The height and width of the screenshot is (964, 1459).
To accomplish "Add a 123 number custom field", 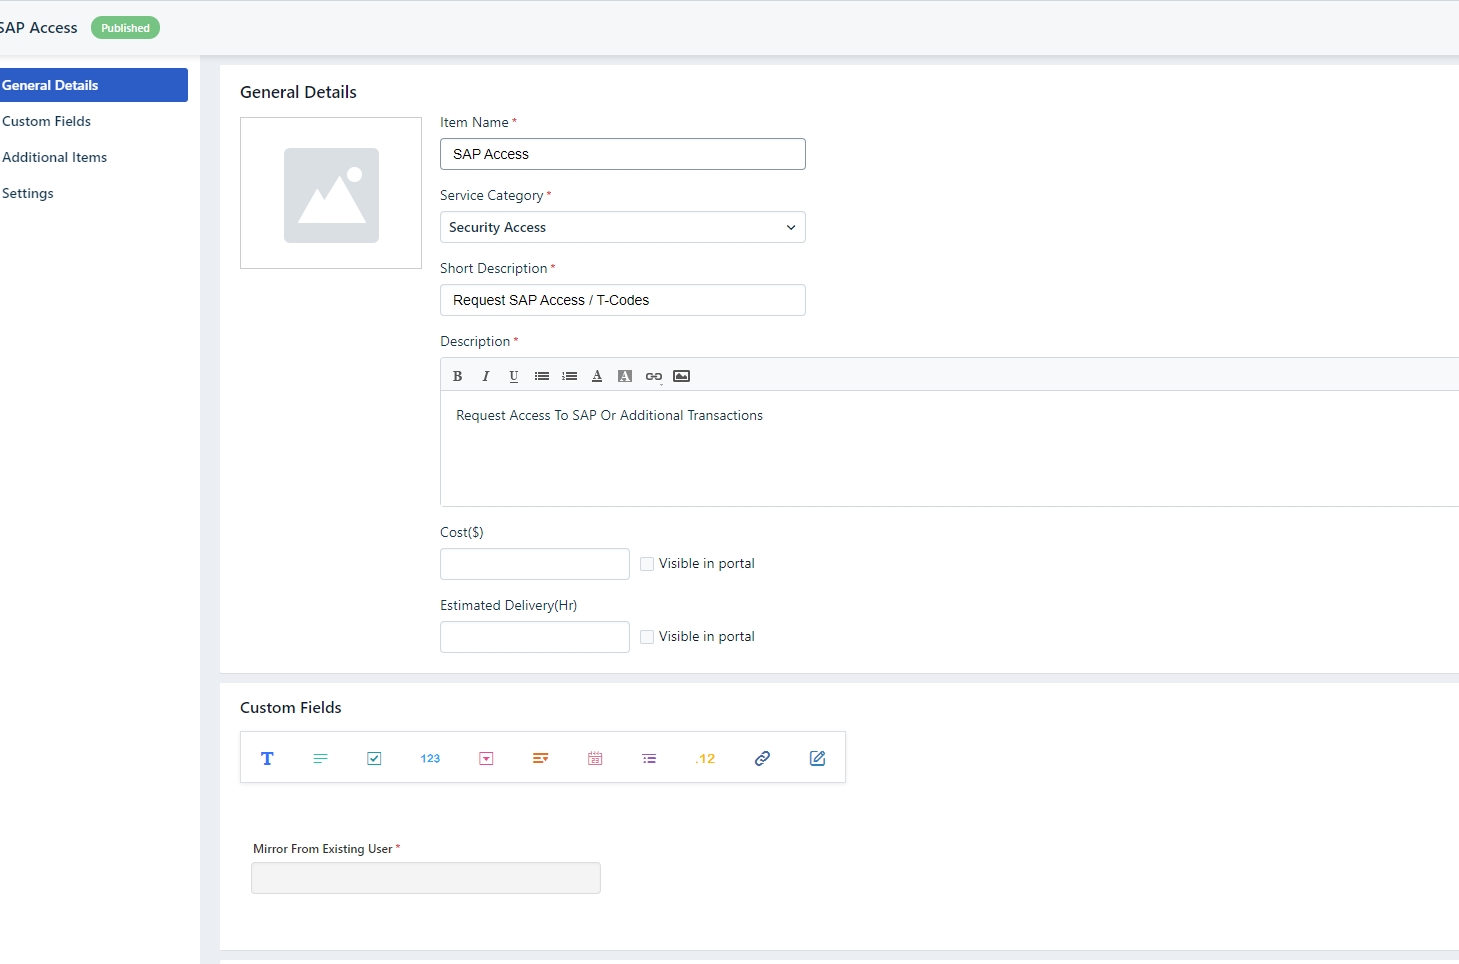I will point(430,758).
